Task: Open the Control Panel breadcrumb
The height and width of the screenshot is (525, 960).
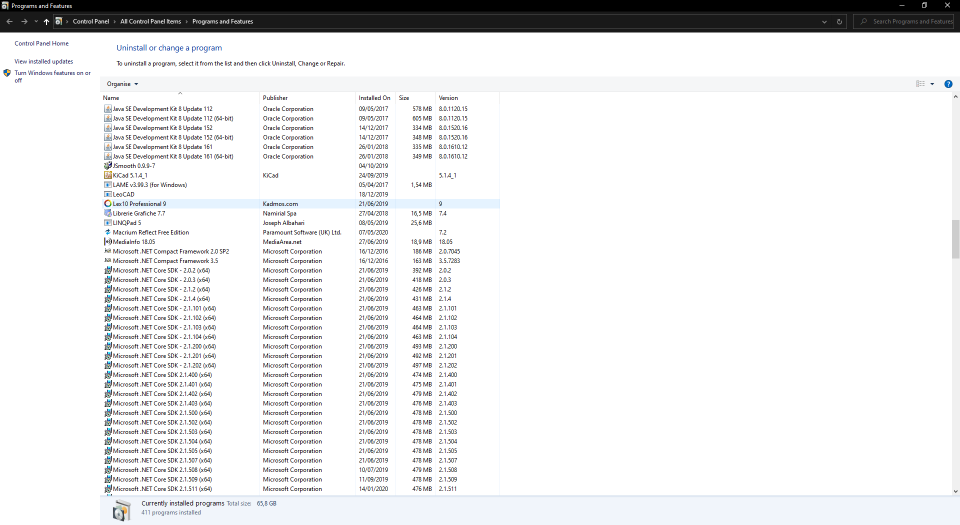Action: (x=91, y=21)
